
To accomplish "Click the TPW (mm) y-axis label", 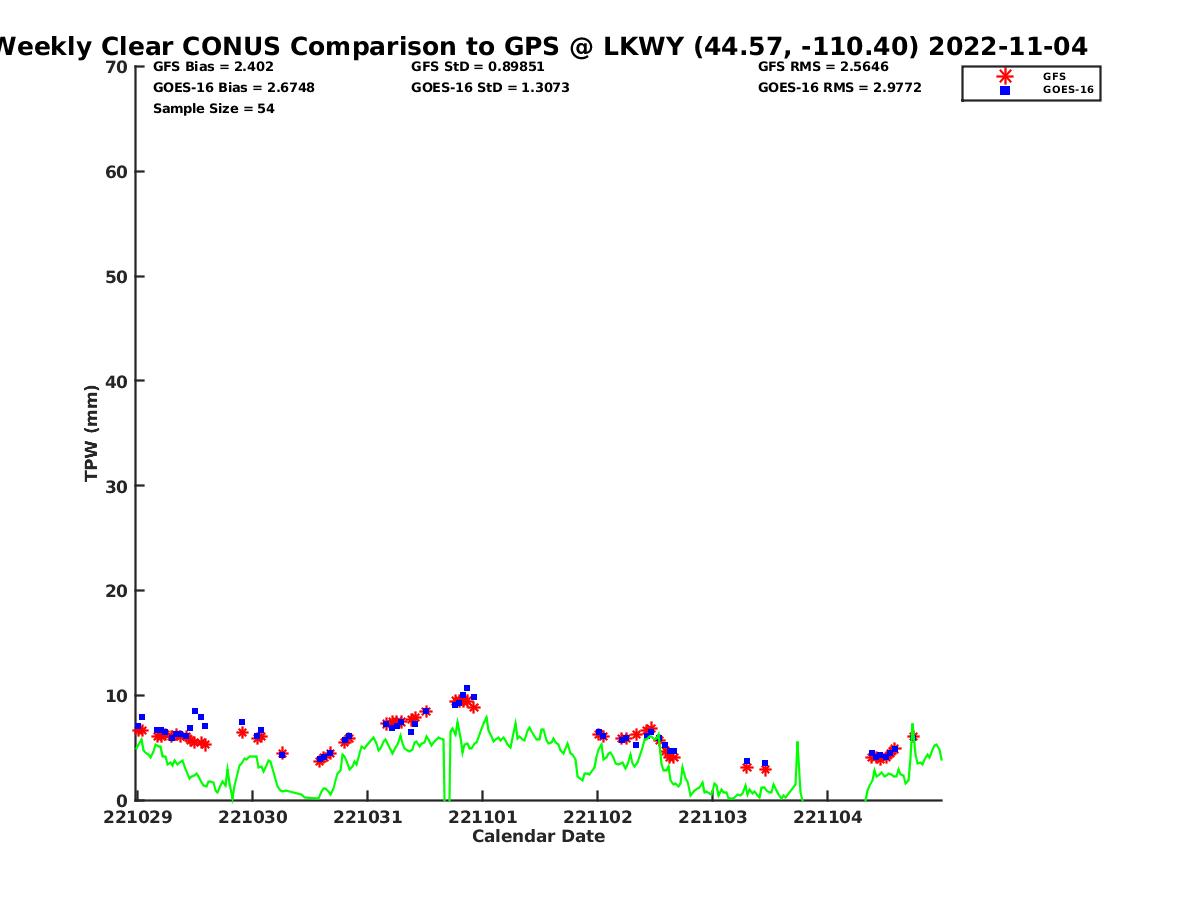I will click(x=92, y=433).
